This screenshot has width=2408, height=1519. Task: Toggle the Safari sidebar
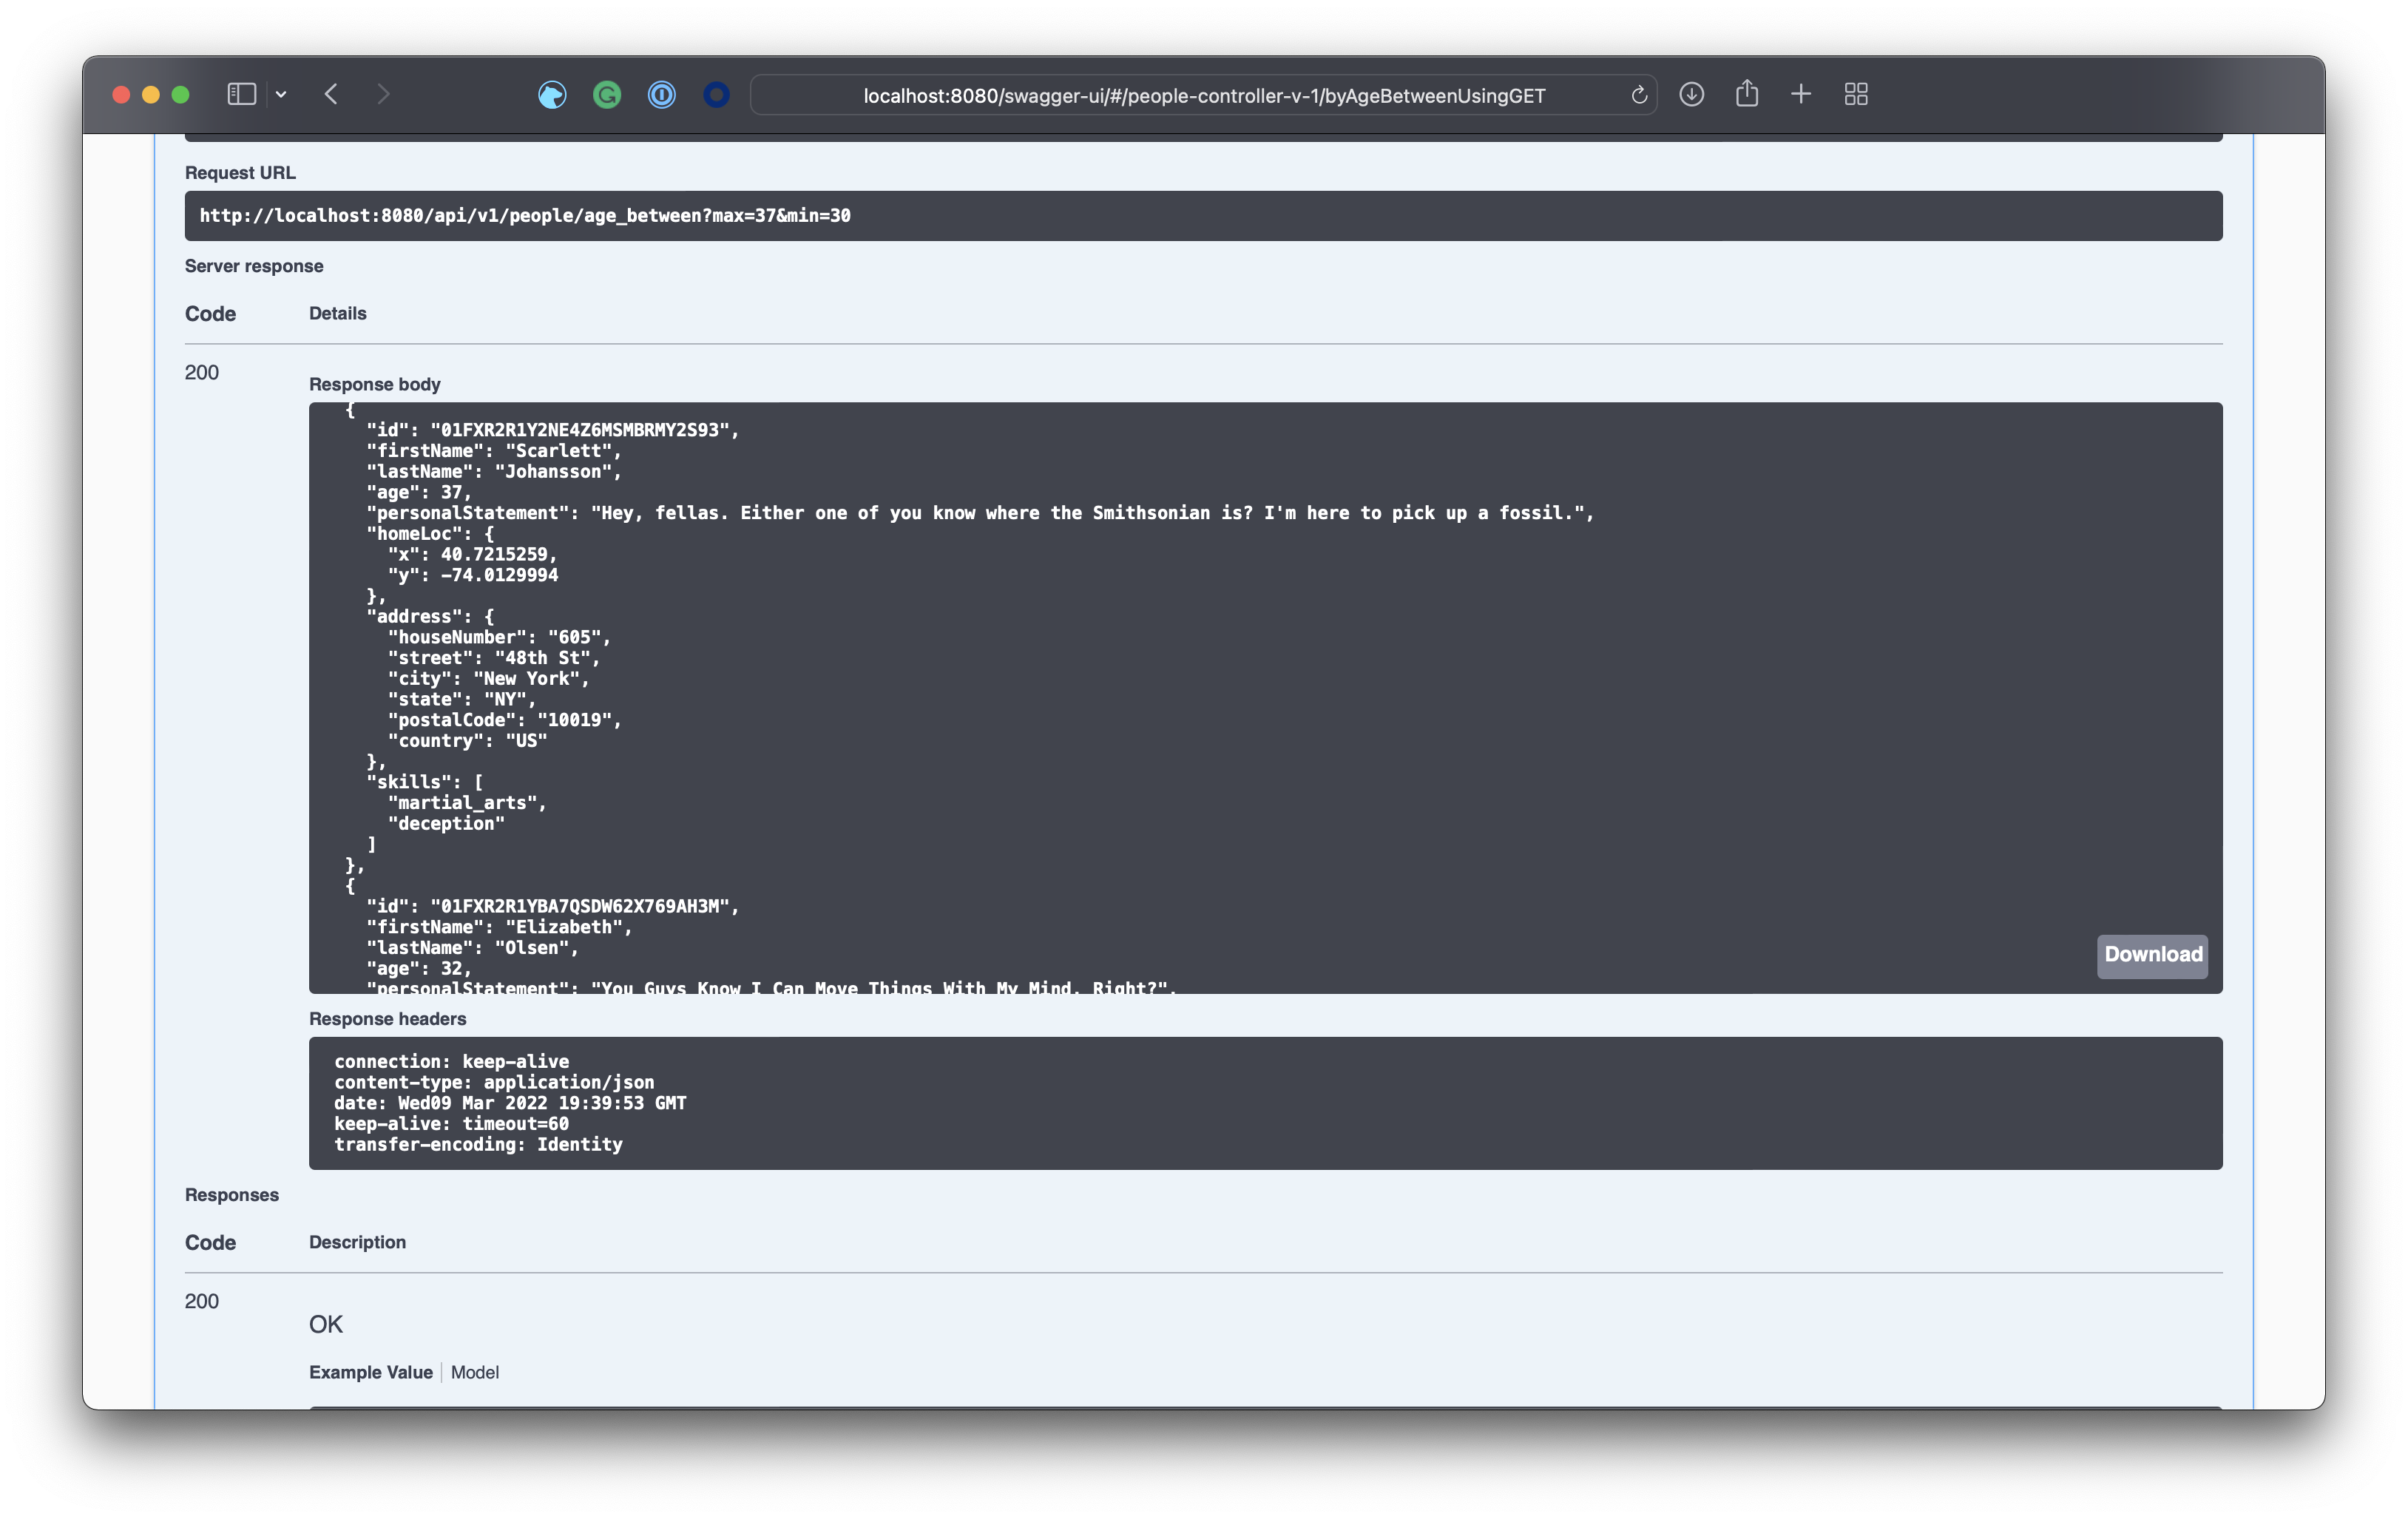click(241, 94)
